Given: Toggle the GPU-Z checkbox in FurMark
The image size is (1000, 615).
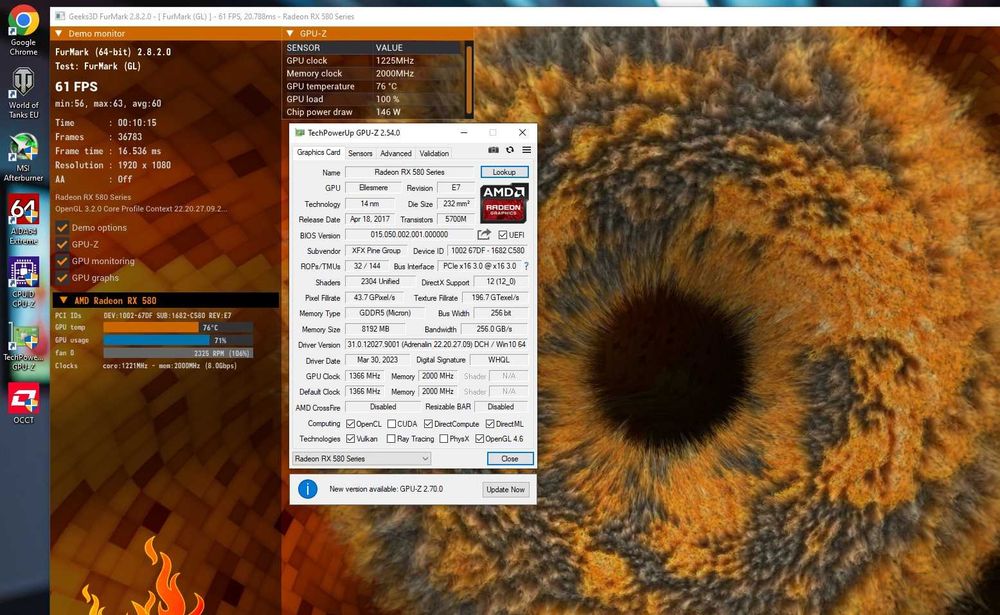Looking at the screenshot, I should [x=62, y=244].
